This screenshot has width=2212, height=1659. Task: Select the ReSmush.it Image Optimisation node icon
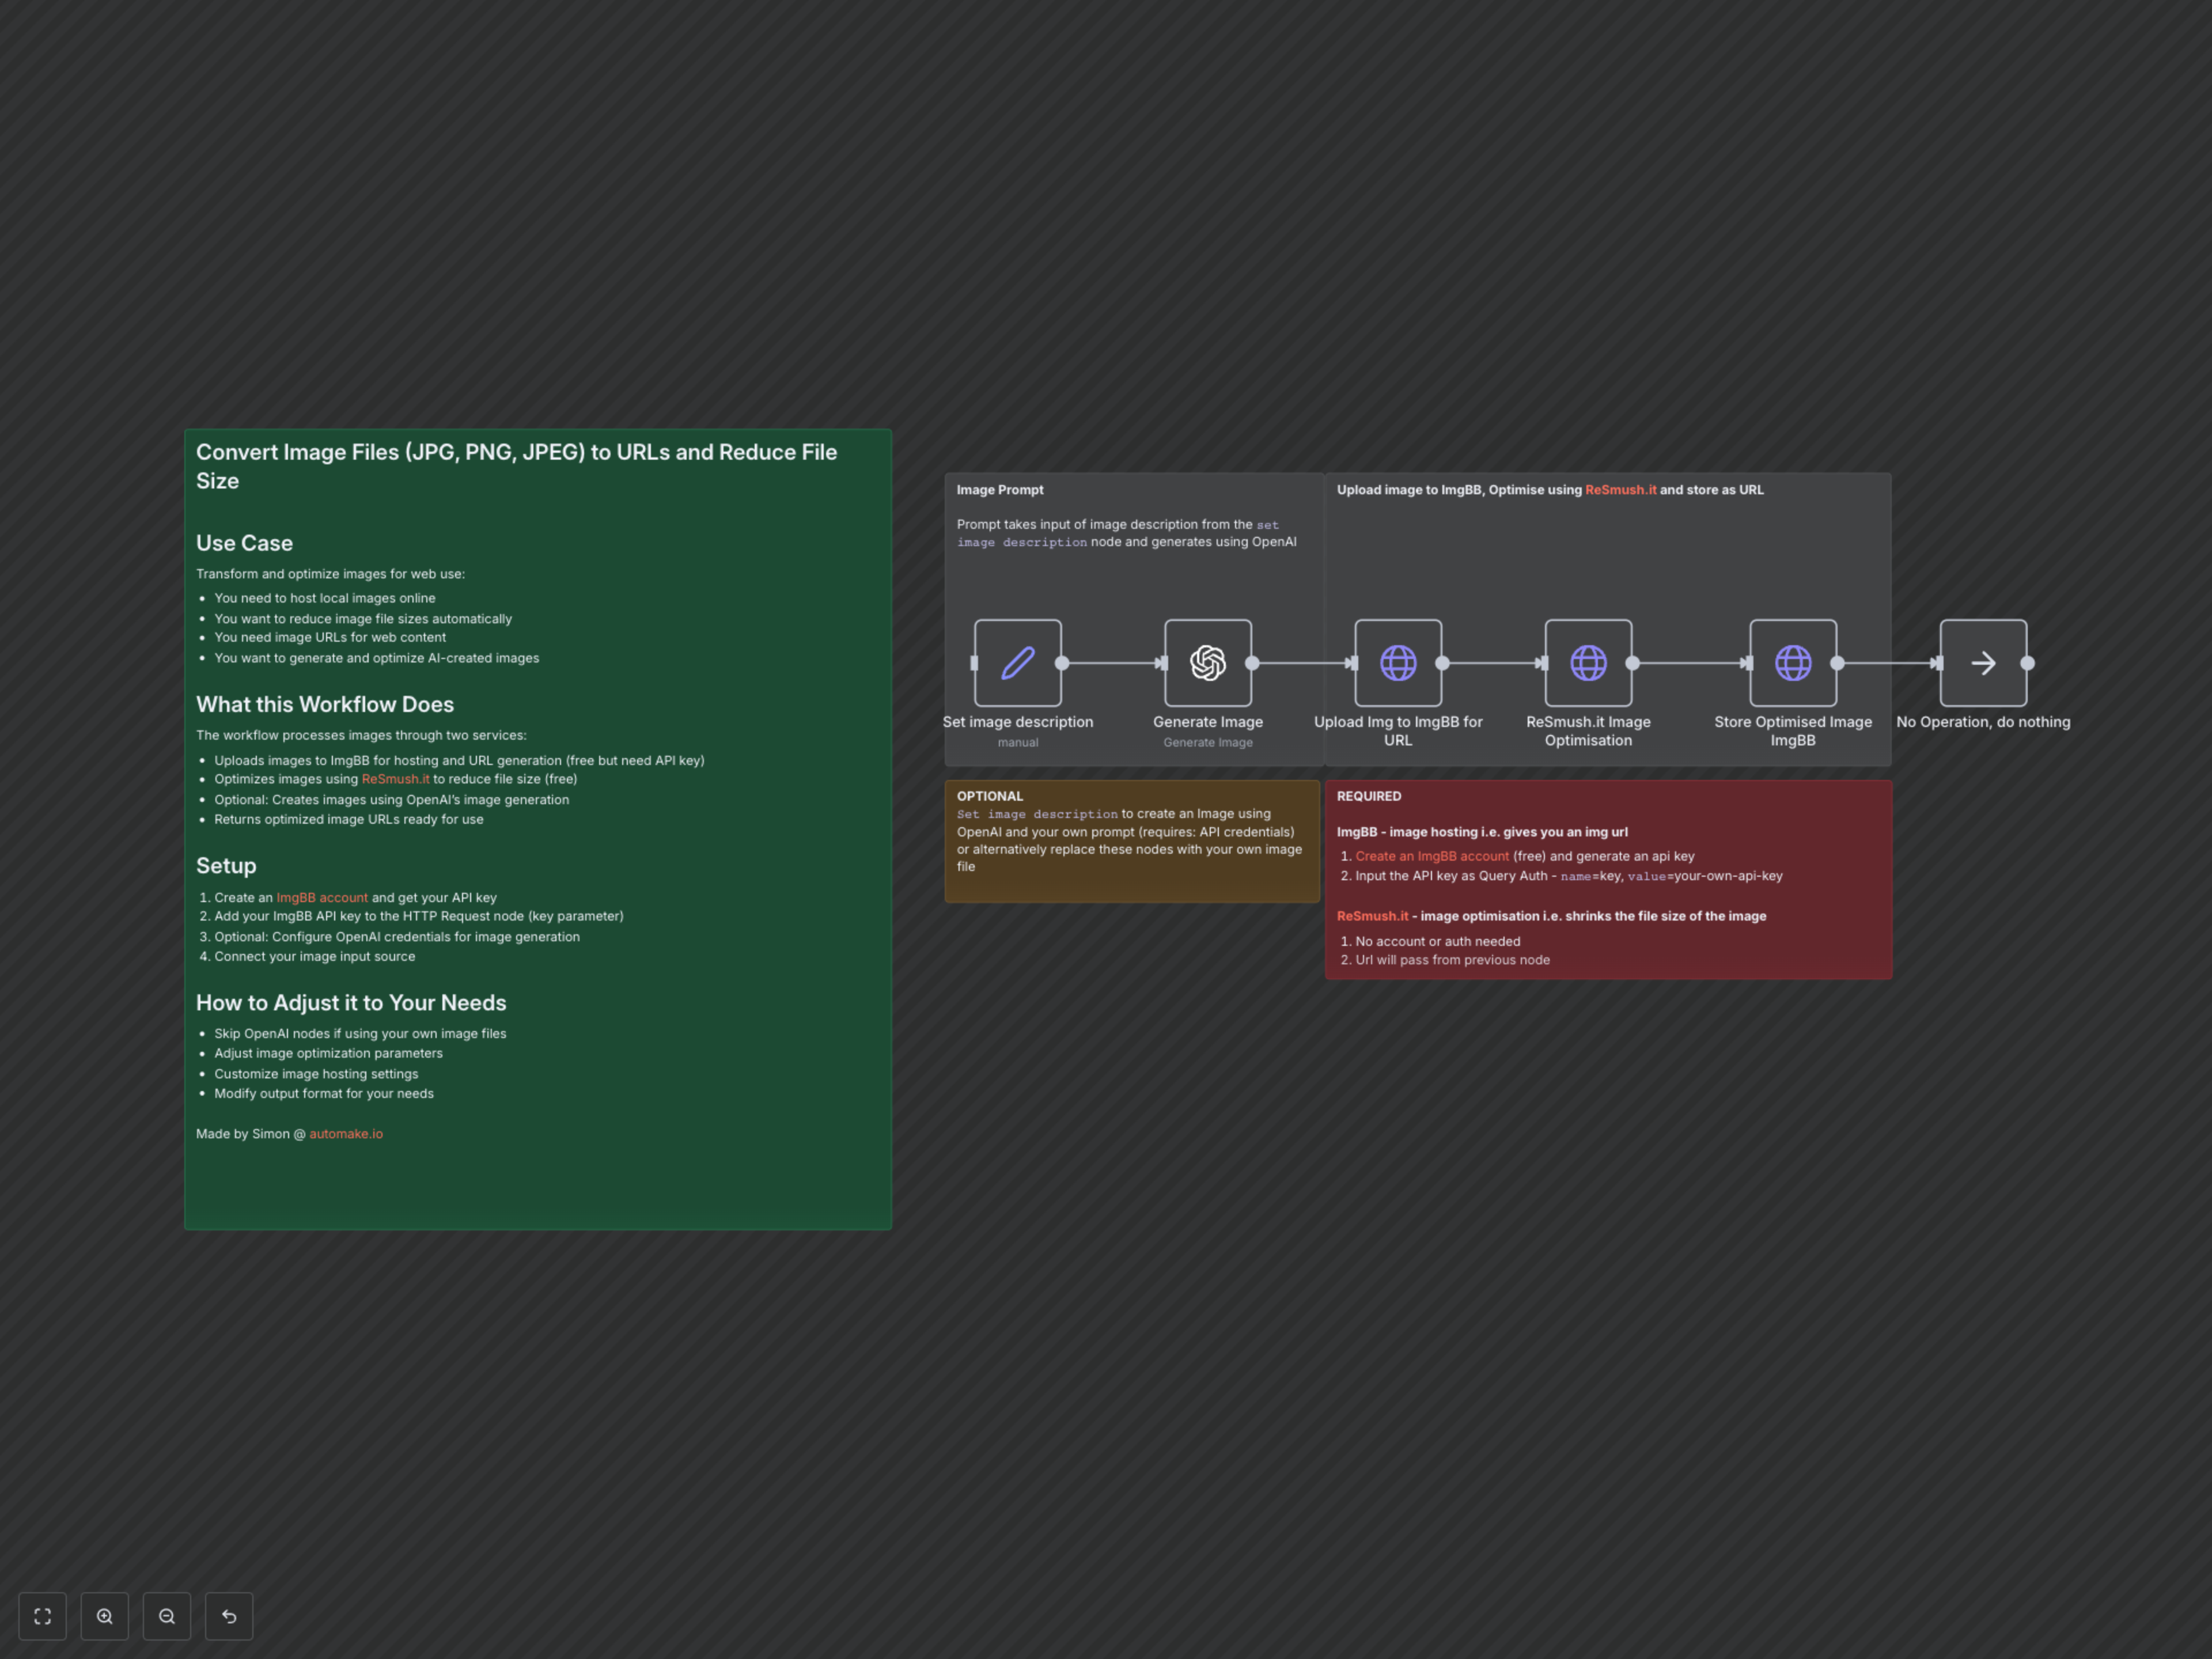click(x=1588, y=663)
